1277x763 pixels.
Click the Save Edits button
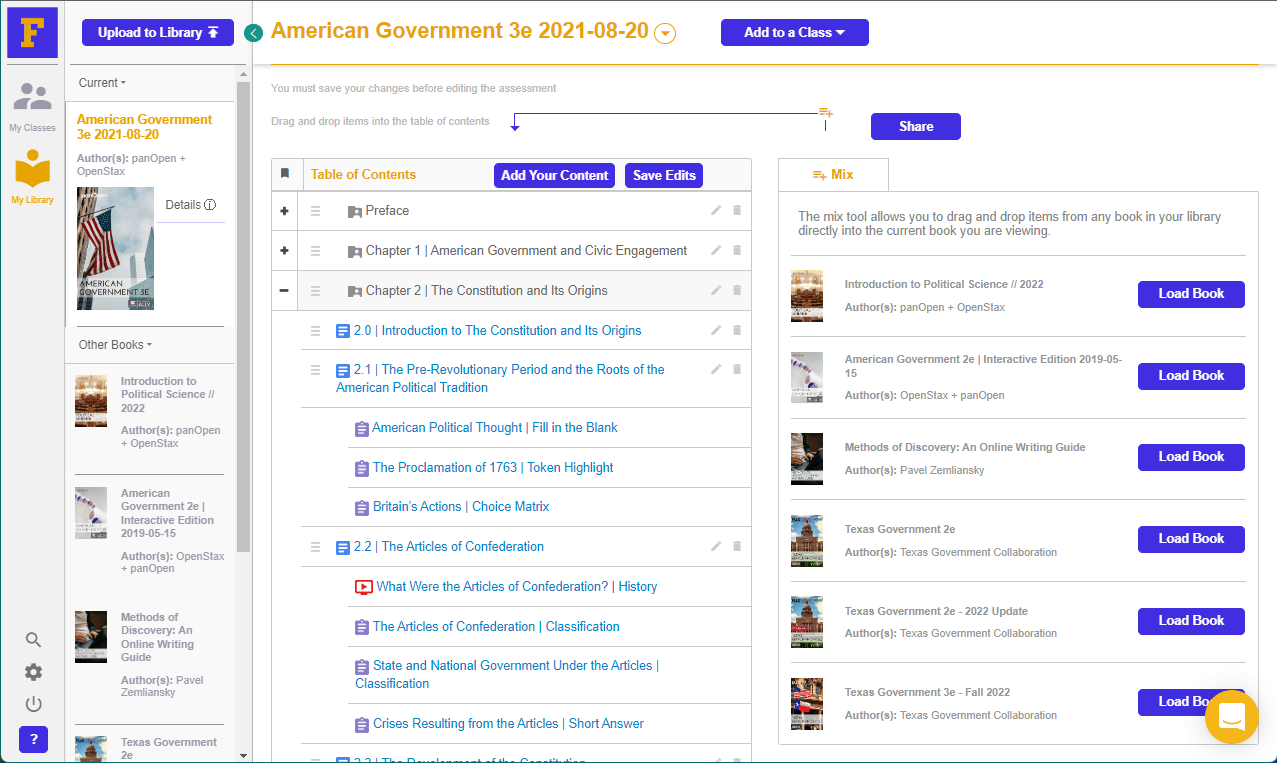point(664,175)
